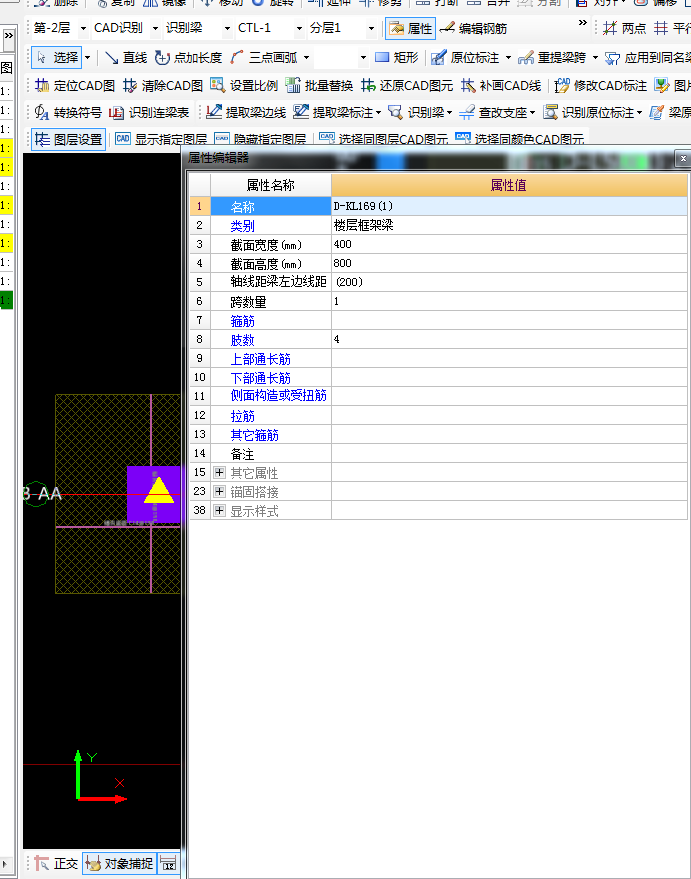691x879 pixels.
Task: Click the 识别原位标注 recognize in-place annotation tool
Action: [588, 113]
